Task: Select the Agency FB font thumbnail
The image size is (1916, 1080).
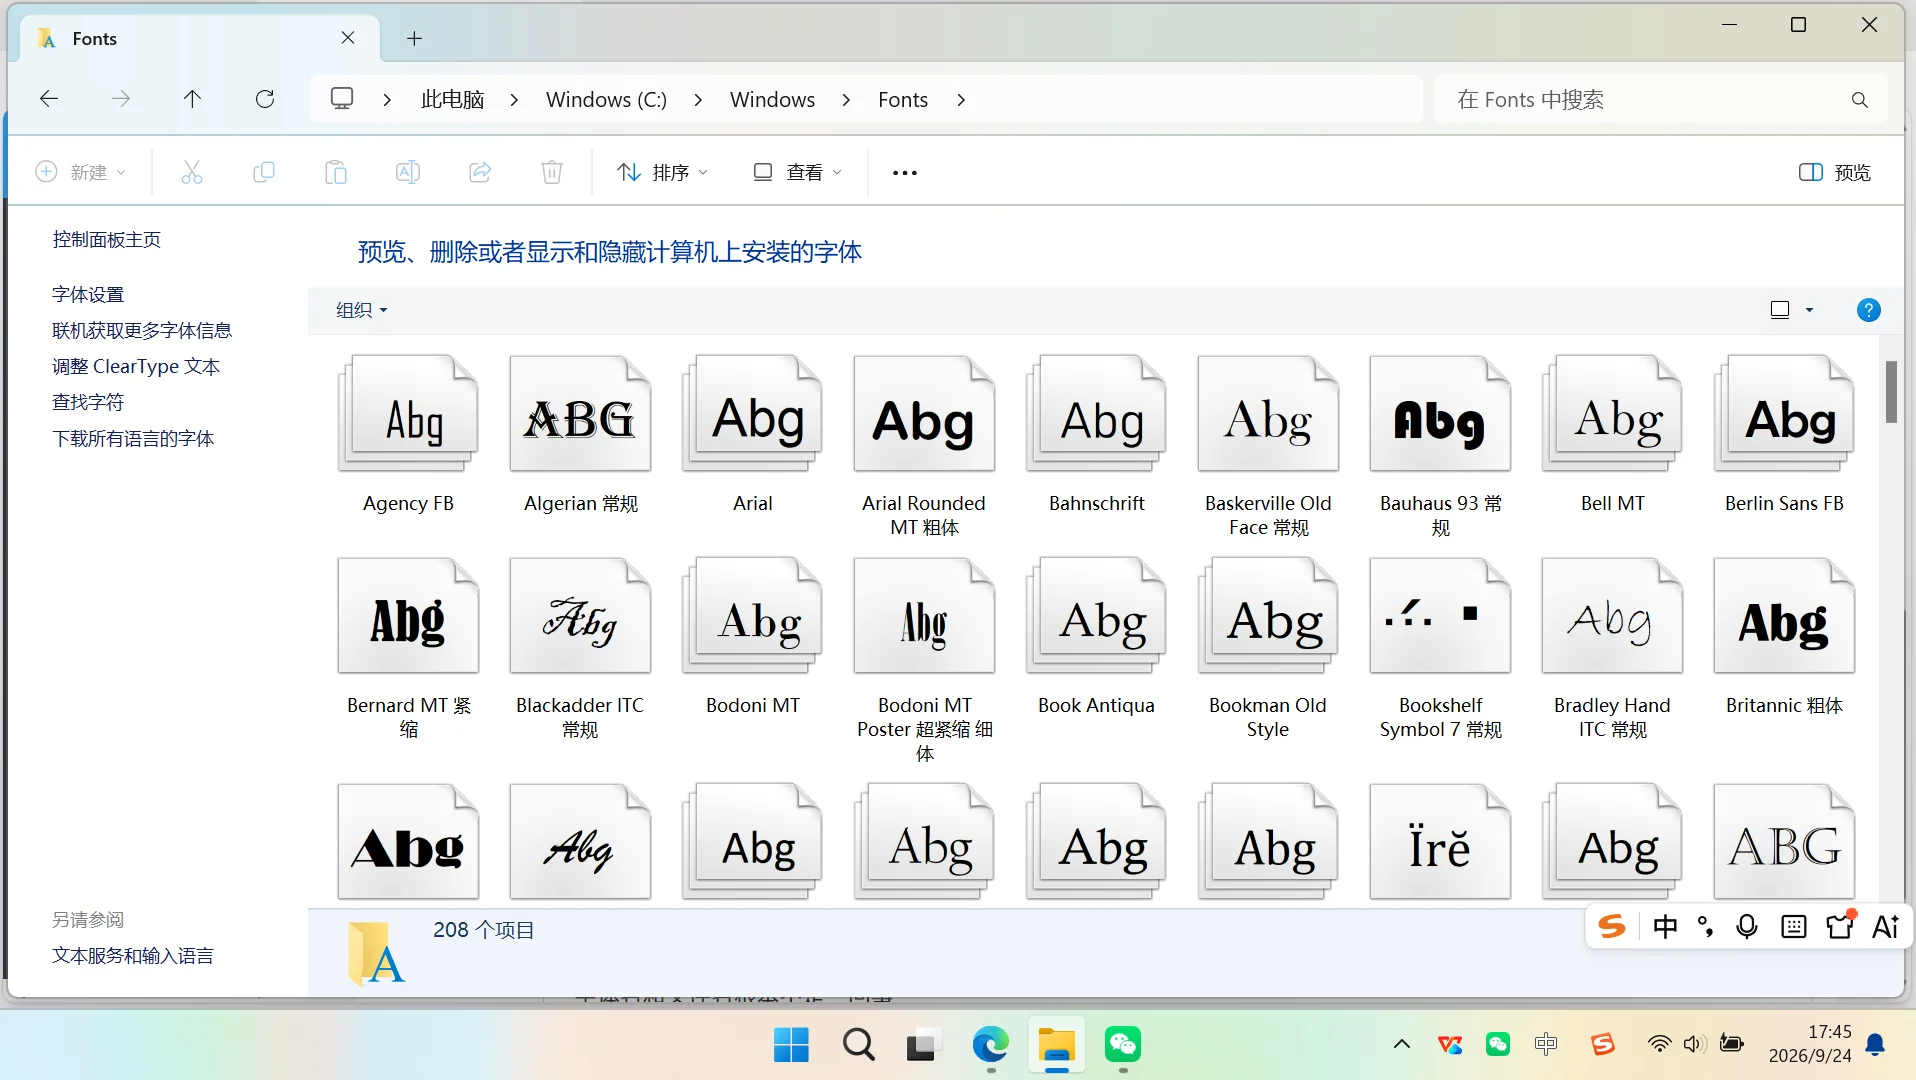Action: coord(408,414)
